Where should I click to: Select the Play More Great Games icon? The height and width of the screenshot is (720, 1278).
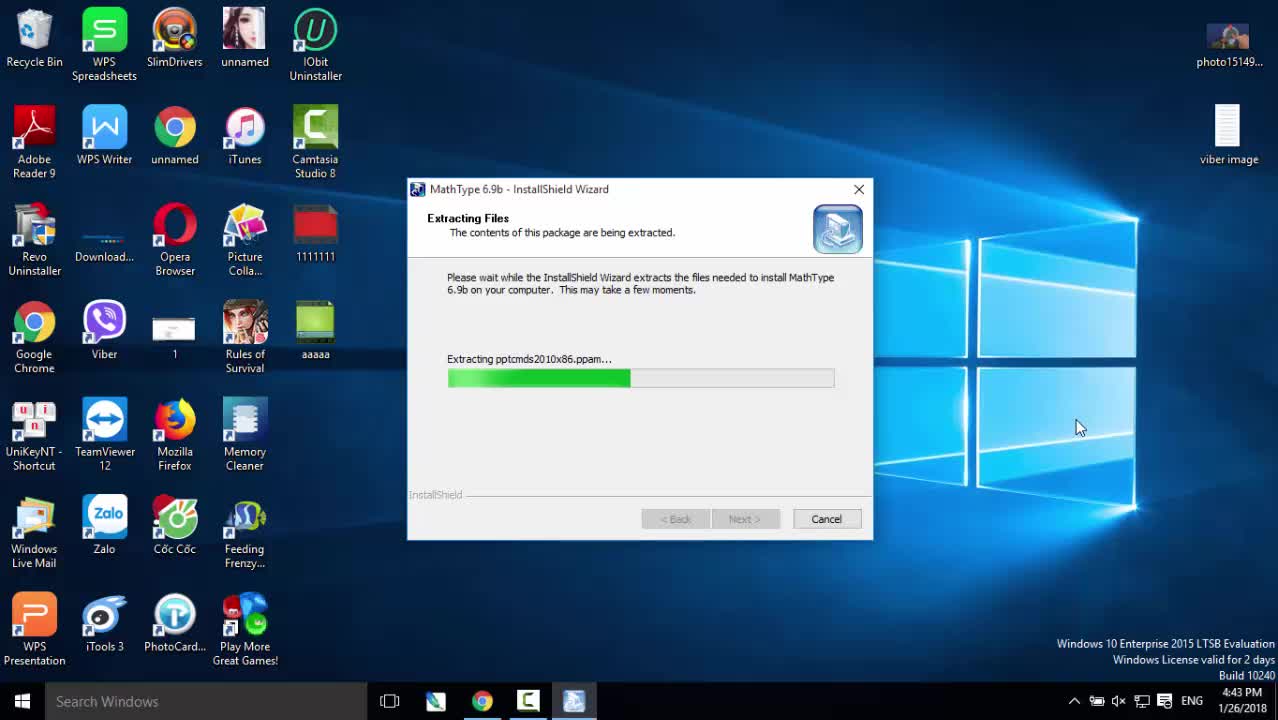pyautogui.click(x=245, y=630)
